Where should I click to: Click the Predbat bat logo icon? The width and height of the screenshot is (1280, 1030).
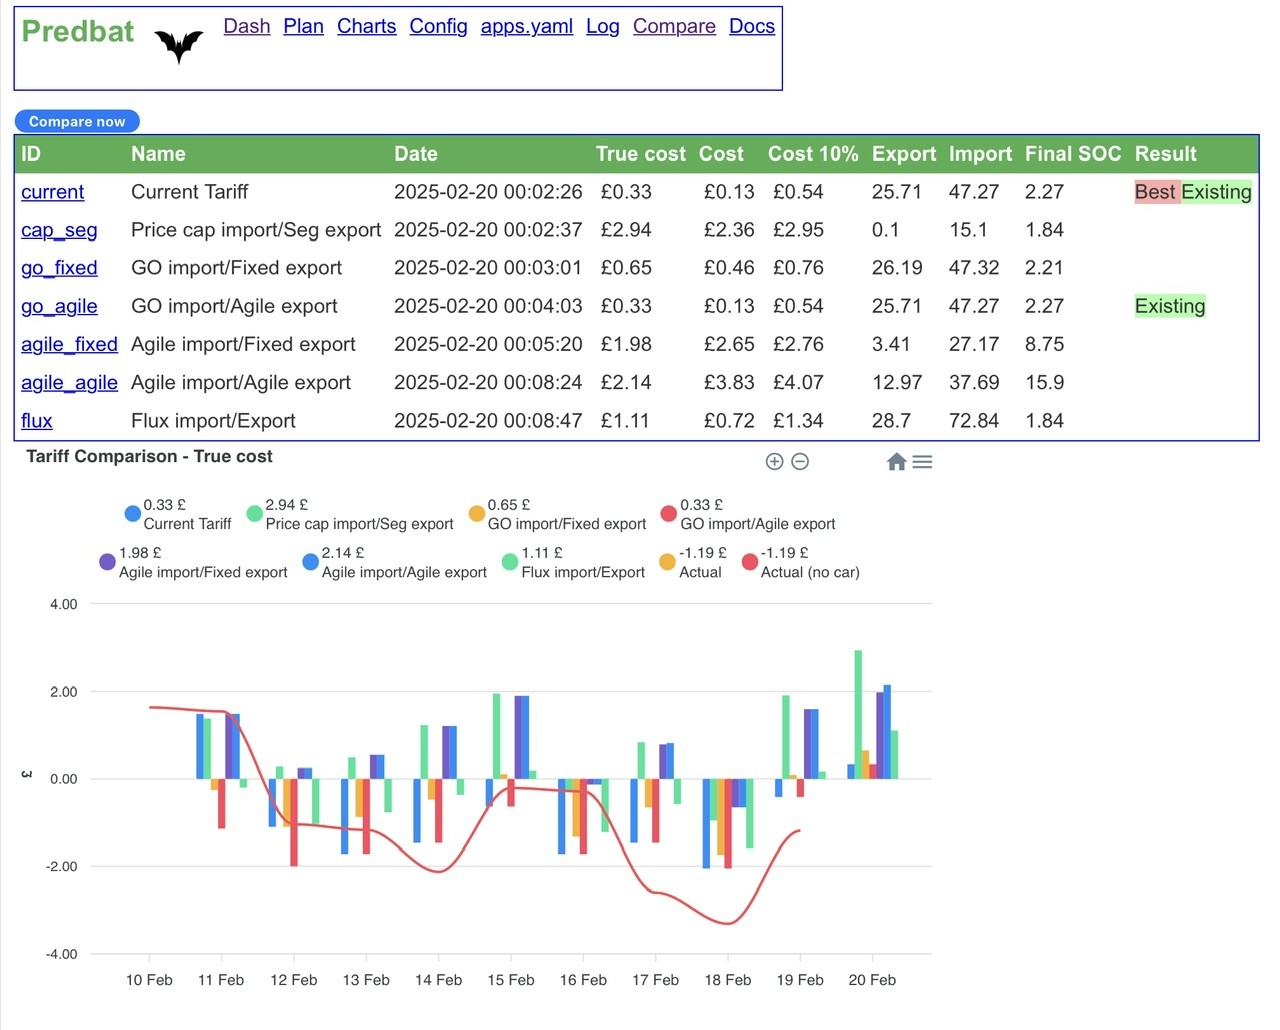pos(179,45)
